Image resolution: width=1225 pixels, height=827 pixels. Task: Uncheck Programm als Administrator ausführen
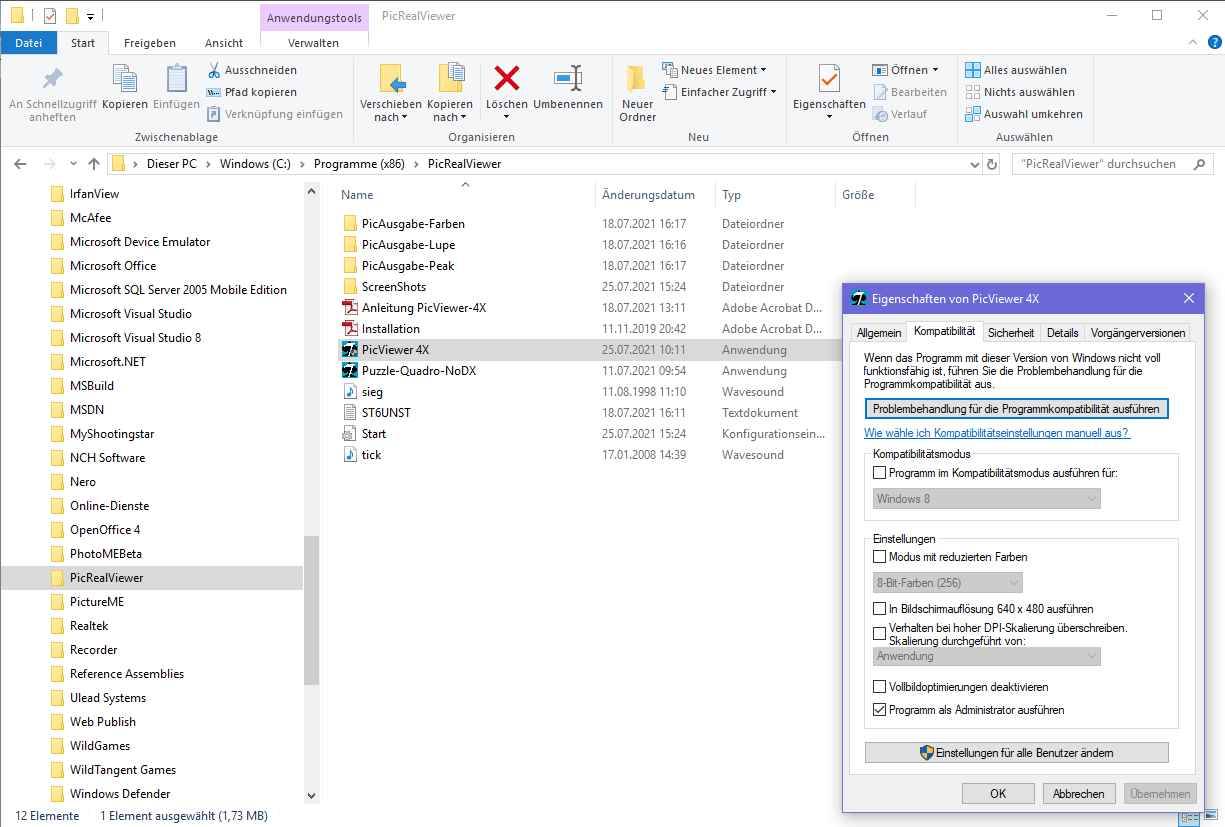click(x=880, y=710)
